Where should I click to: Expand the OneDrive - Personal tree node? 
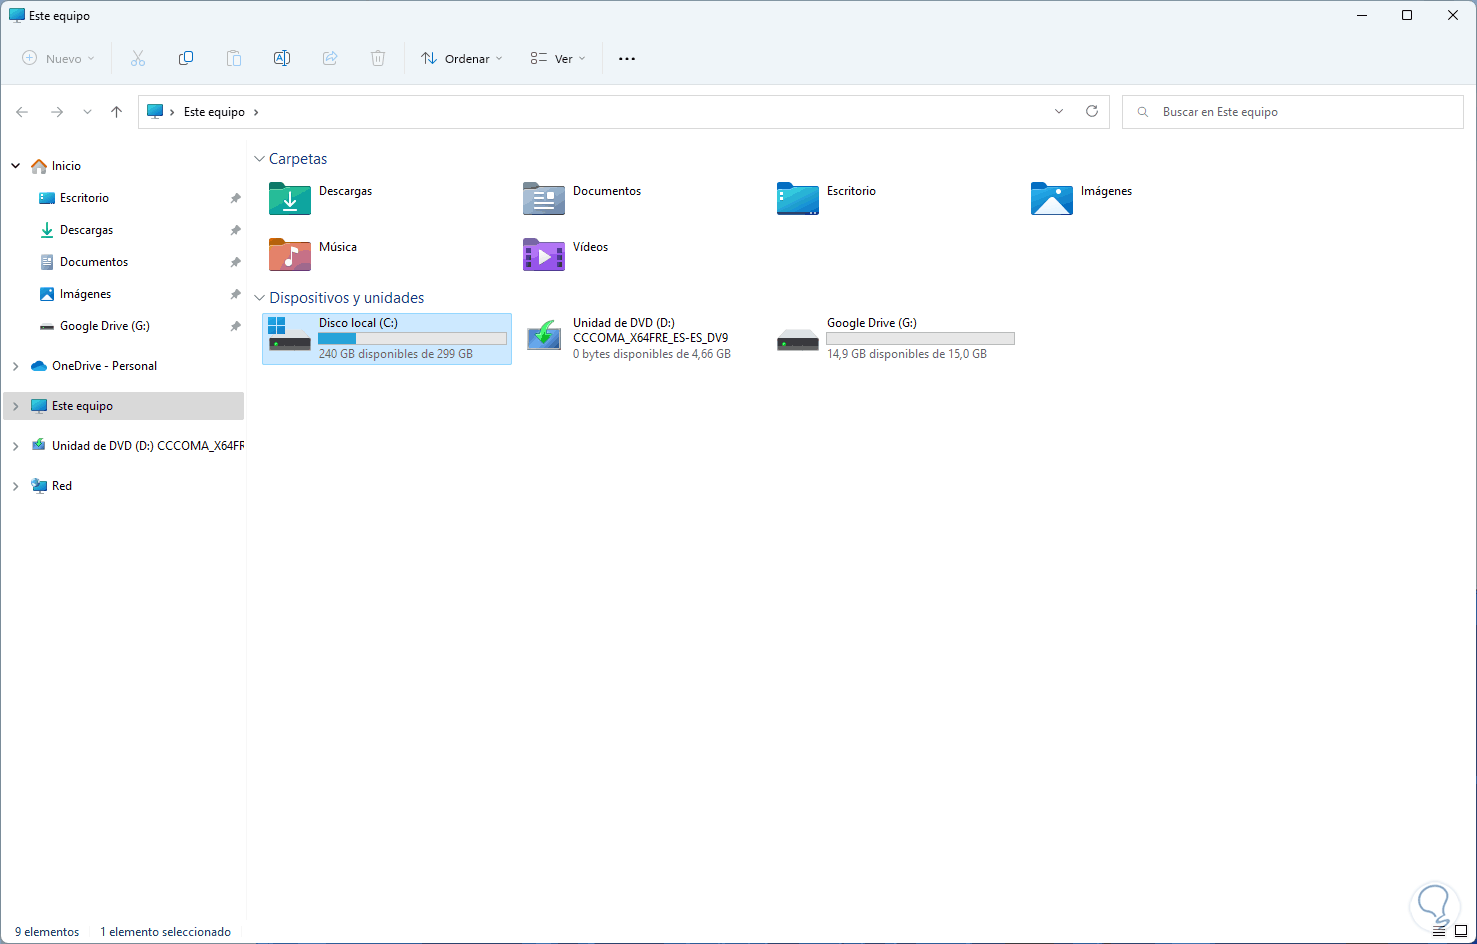(x=16, y=366)
